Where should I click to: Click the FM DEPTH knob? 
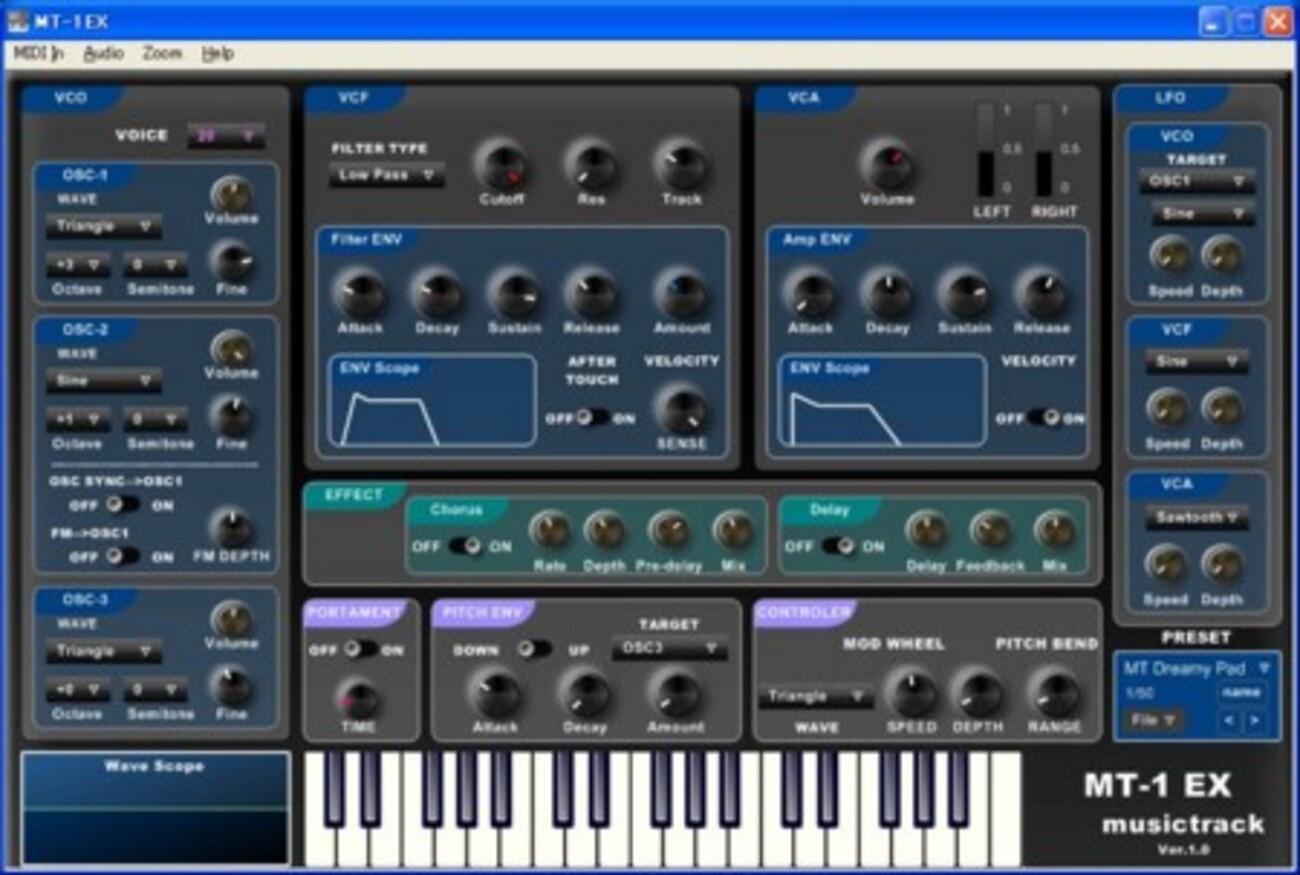[x=233, y=528]
